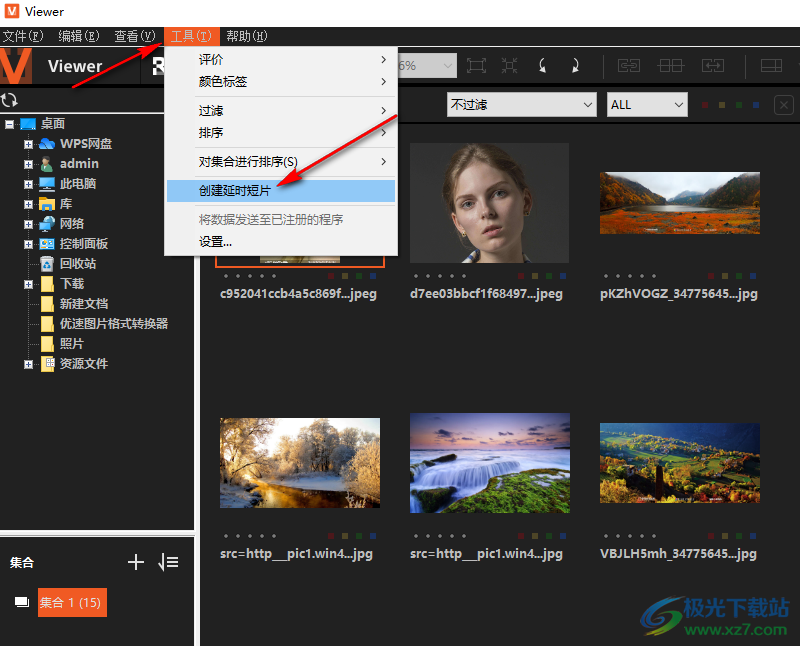Set first rating dot under d7ee03bbcf1f68497
The height and width of the screenshot is (646, 800).
[x=416, y=276]
